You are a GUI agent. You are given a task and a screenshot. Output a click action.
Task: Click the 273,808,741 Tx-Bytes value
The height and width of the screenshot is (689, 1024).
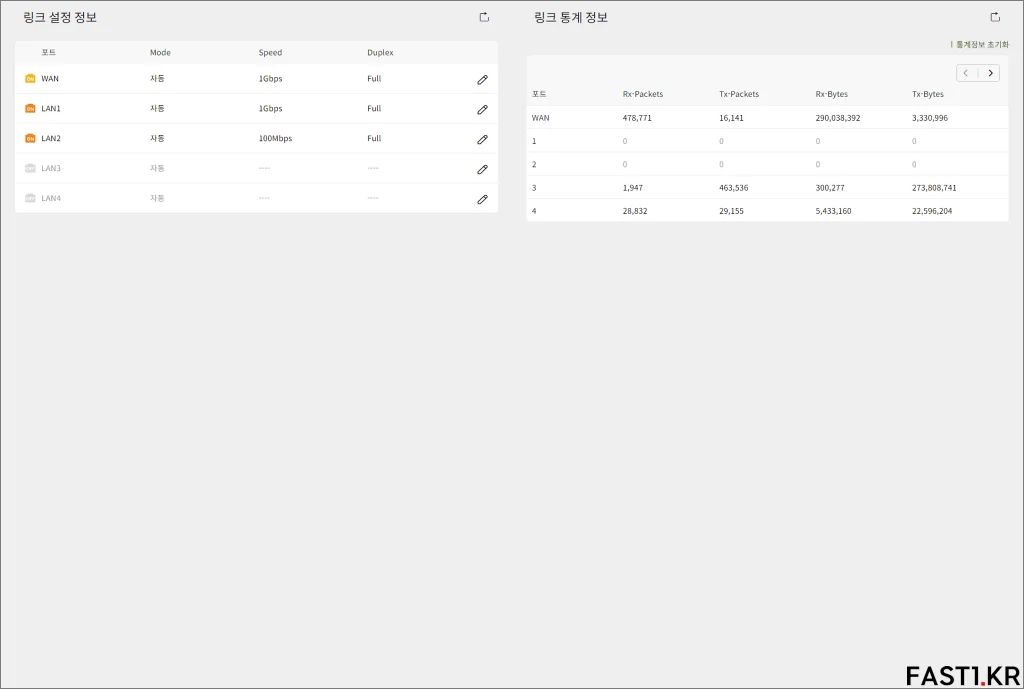point(934,187)
